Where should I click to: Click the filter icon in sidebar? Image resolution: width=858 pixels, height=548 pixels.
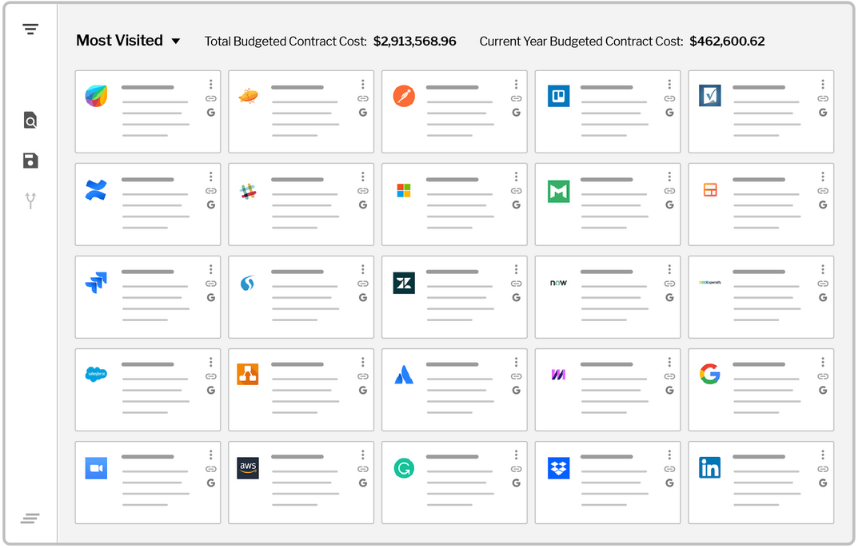point(31,29)
